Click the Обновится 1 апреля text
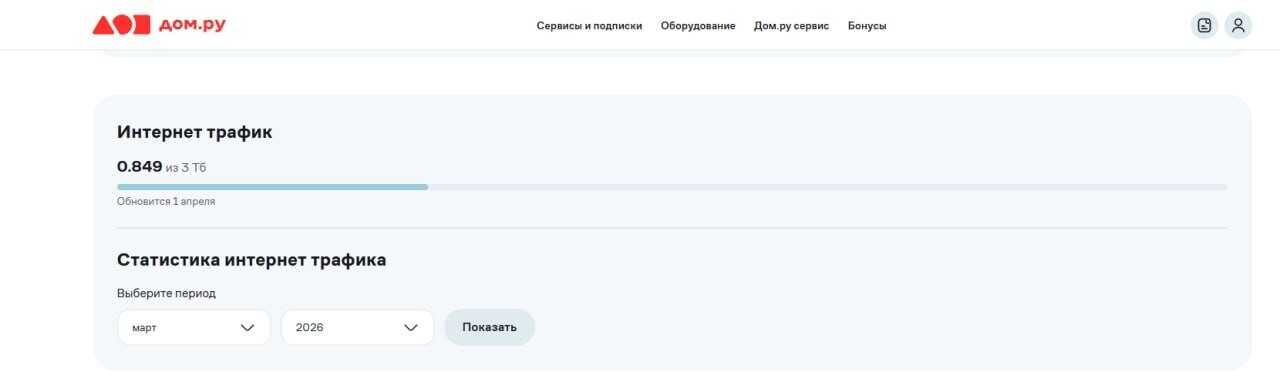 click(x=166, y=201)
